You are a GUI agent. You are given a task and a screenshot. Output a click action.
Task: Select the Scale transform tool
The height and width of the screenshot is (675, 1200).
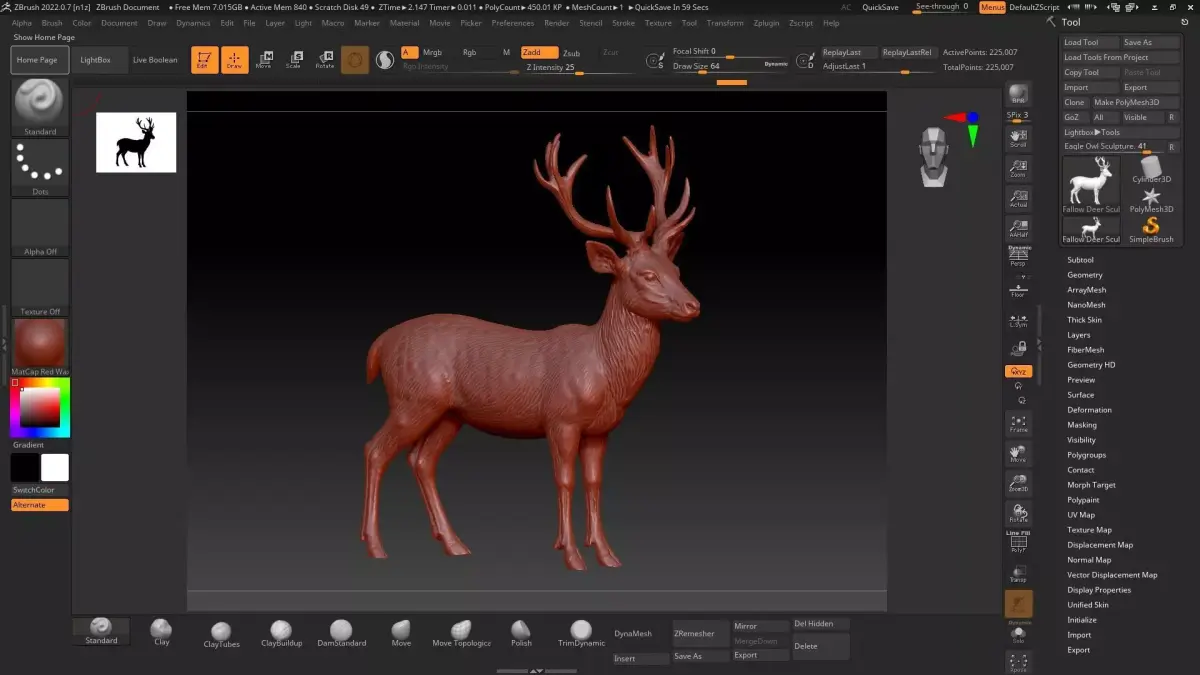(x=293, y=60)
